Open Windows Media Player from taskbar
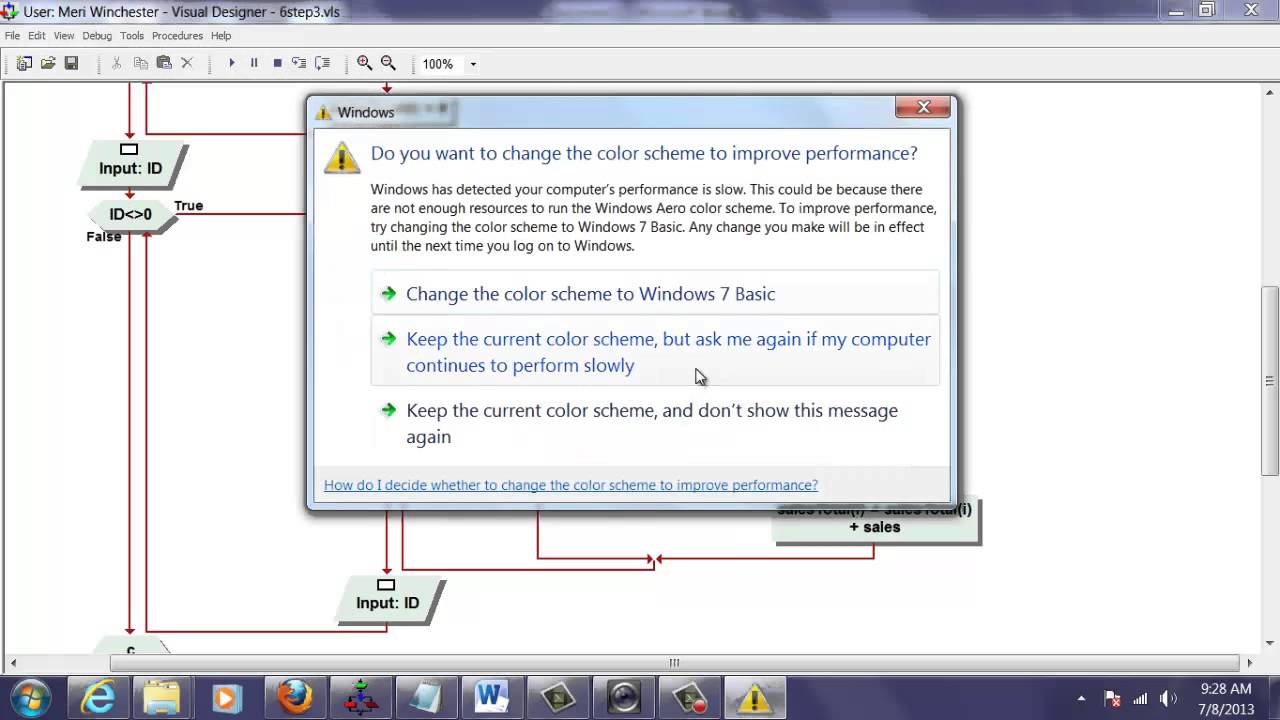 [x=226, y=698]
